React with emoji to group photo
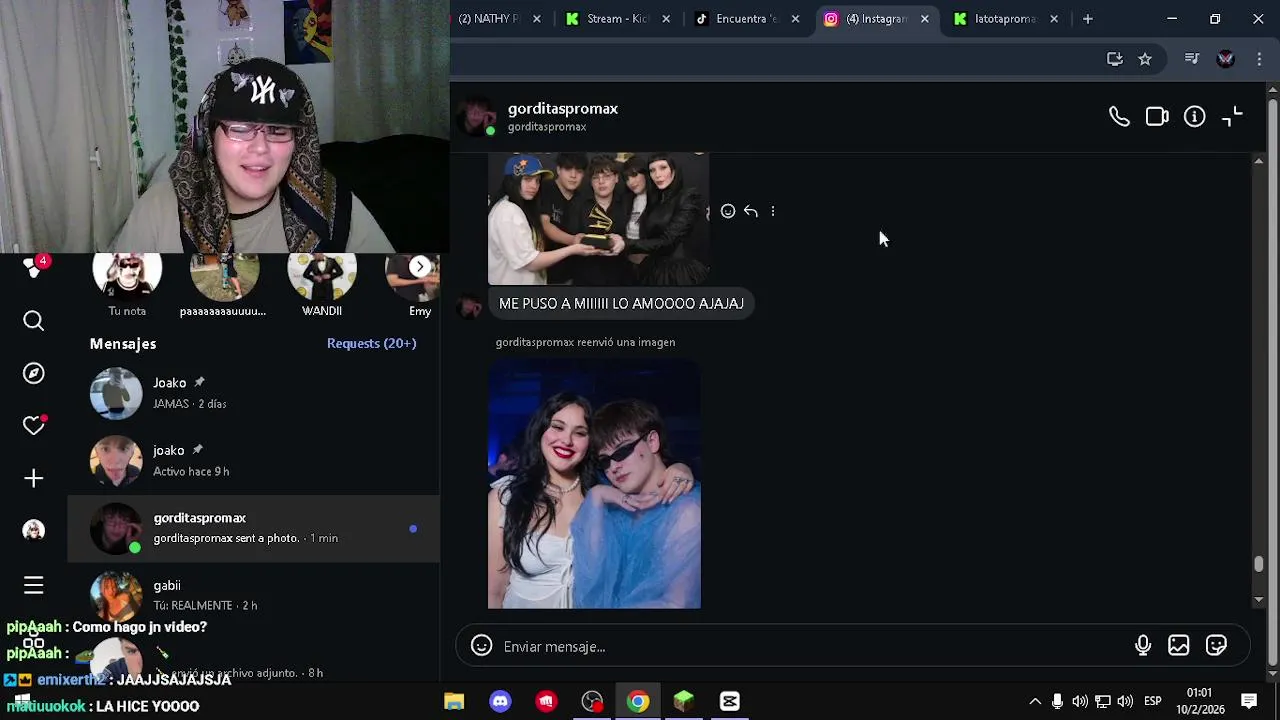1280x720 pixels. [728, 211]
